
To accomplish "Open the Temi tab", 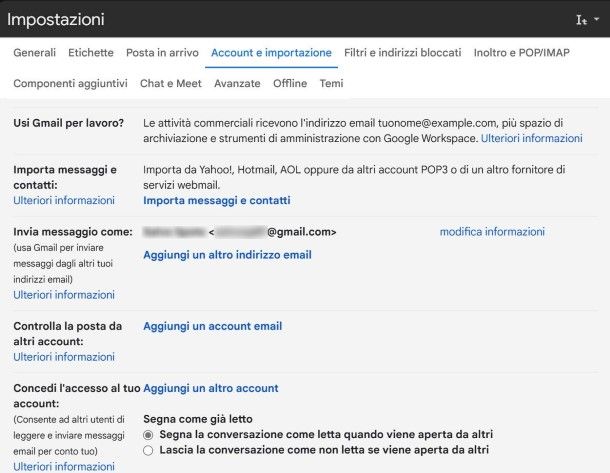I will [x=331, y=83].
